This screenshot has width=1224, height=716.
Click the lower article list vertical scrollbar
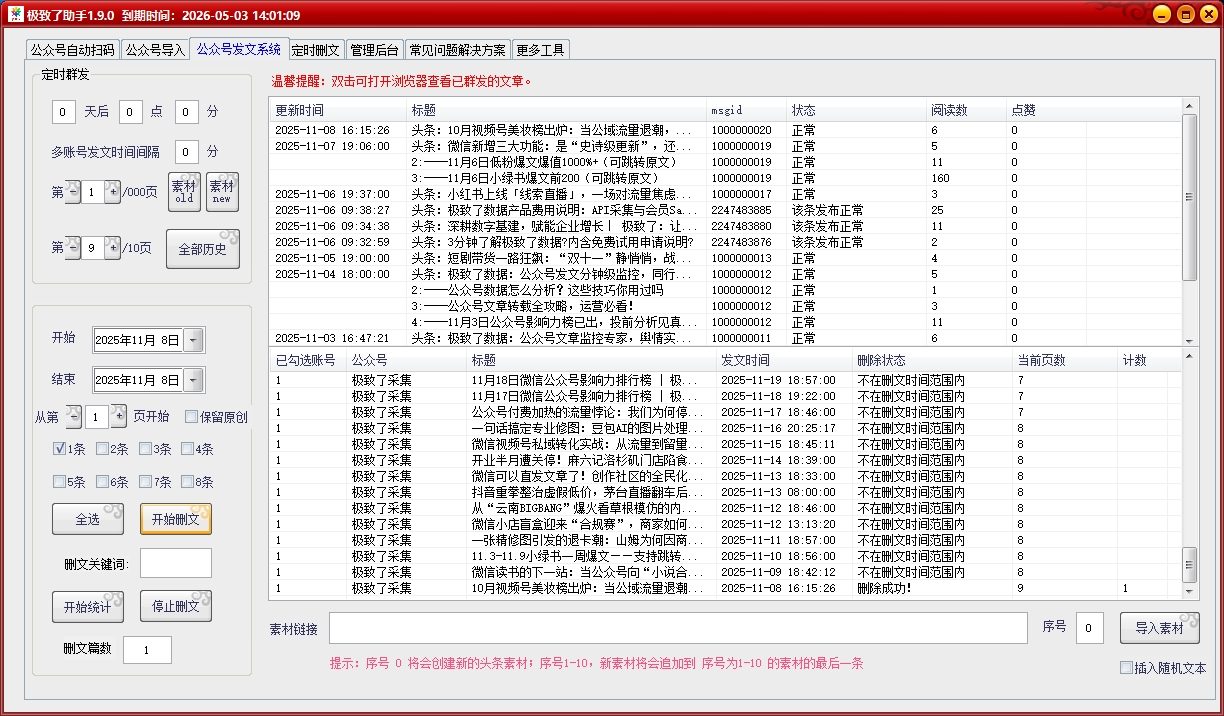(x=1189, y=470)
